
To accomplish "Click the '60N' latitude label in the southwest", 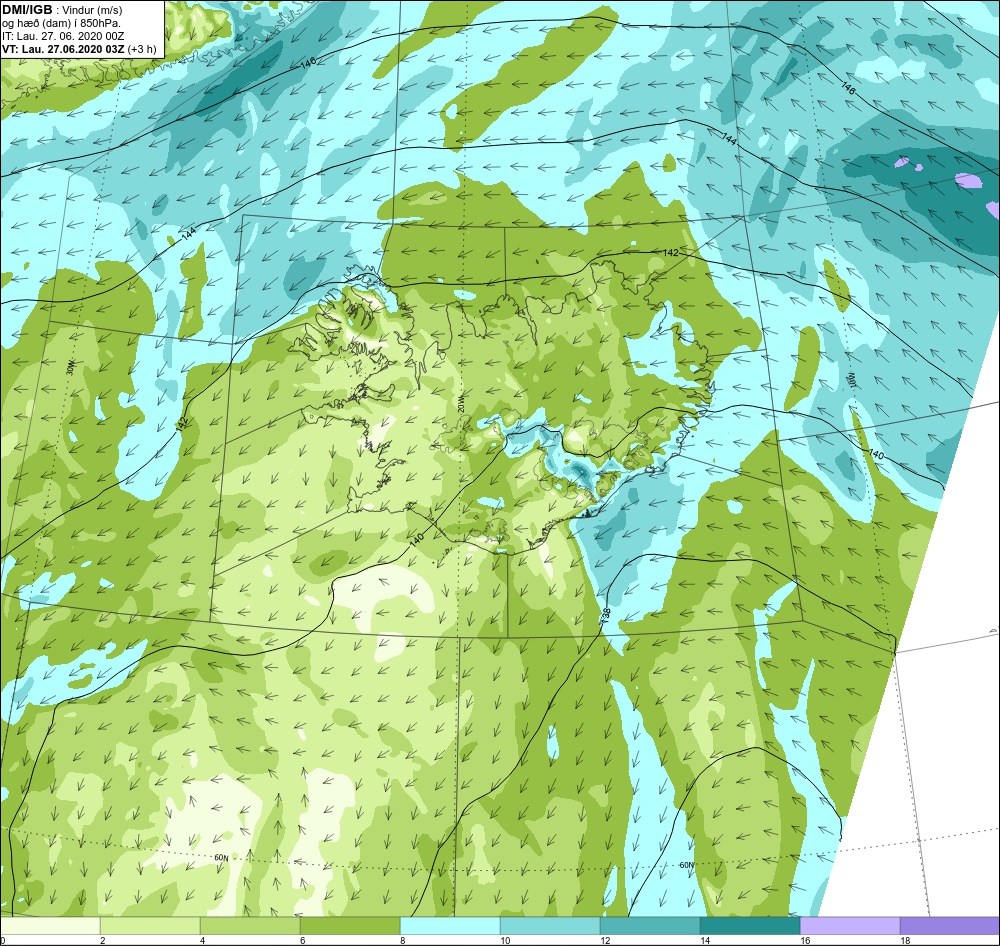I will tap(221, 858).
